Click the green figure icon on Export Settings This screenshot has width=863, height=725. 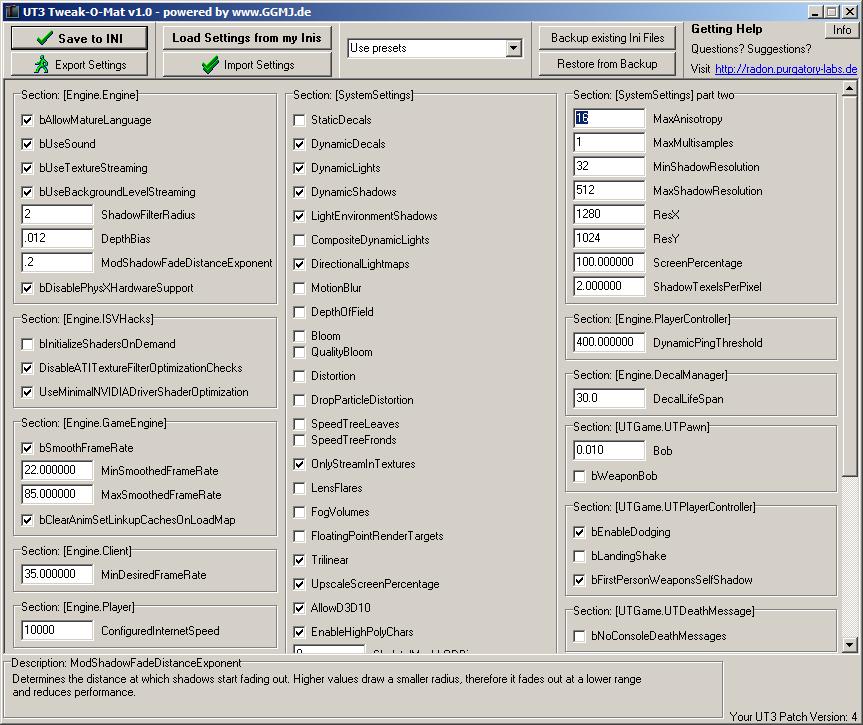click(42, 64)
